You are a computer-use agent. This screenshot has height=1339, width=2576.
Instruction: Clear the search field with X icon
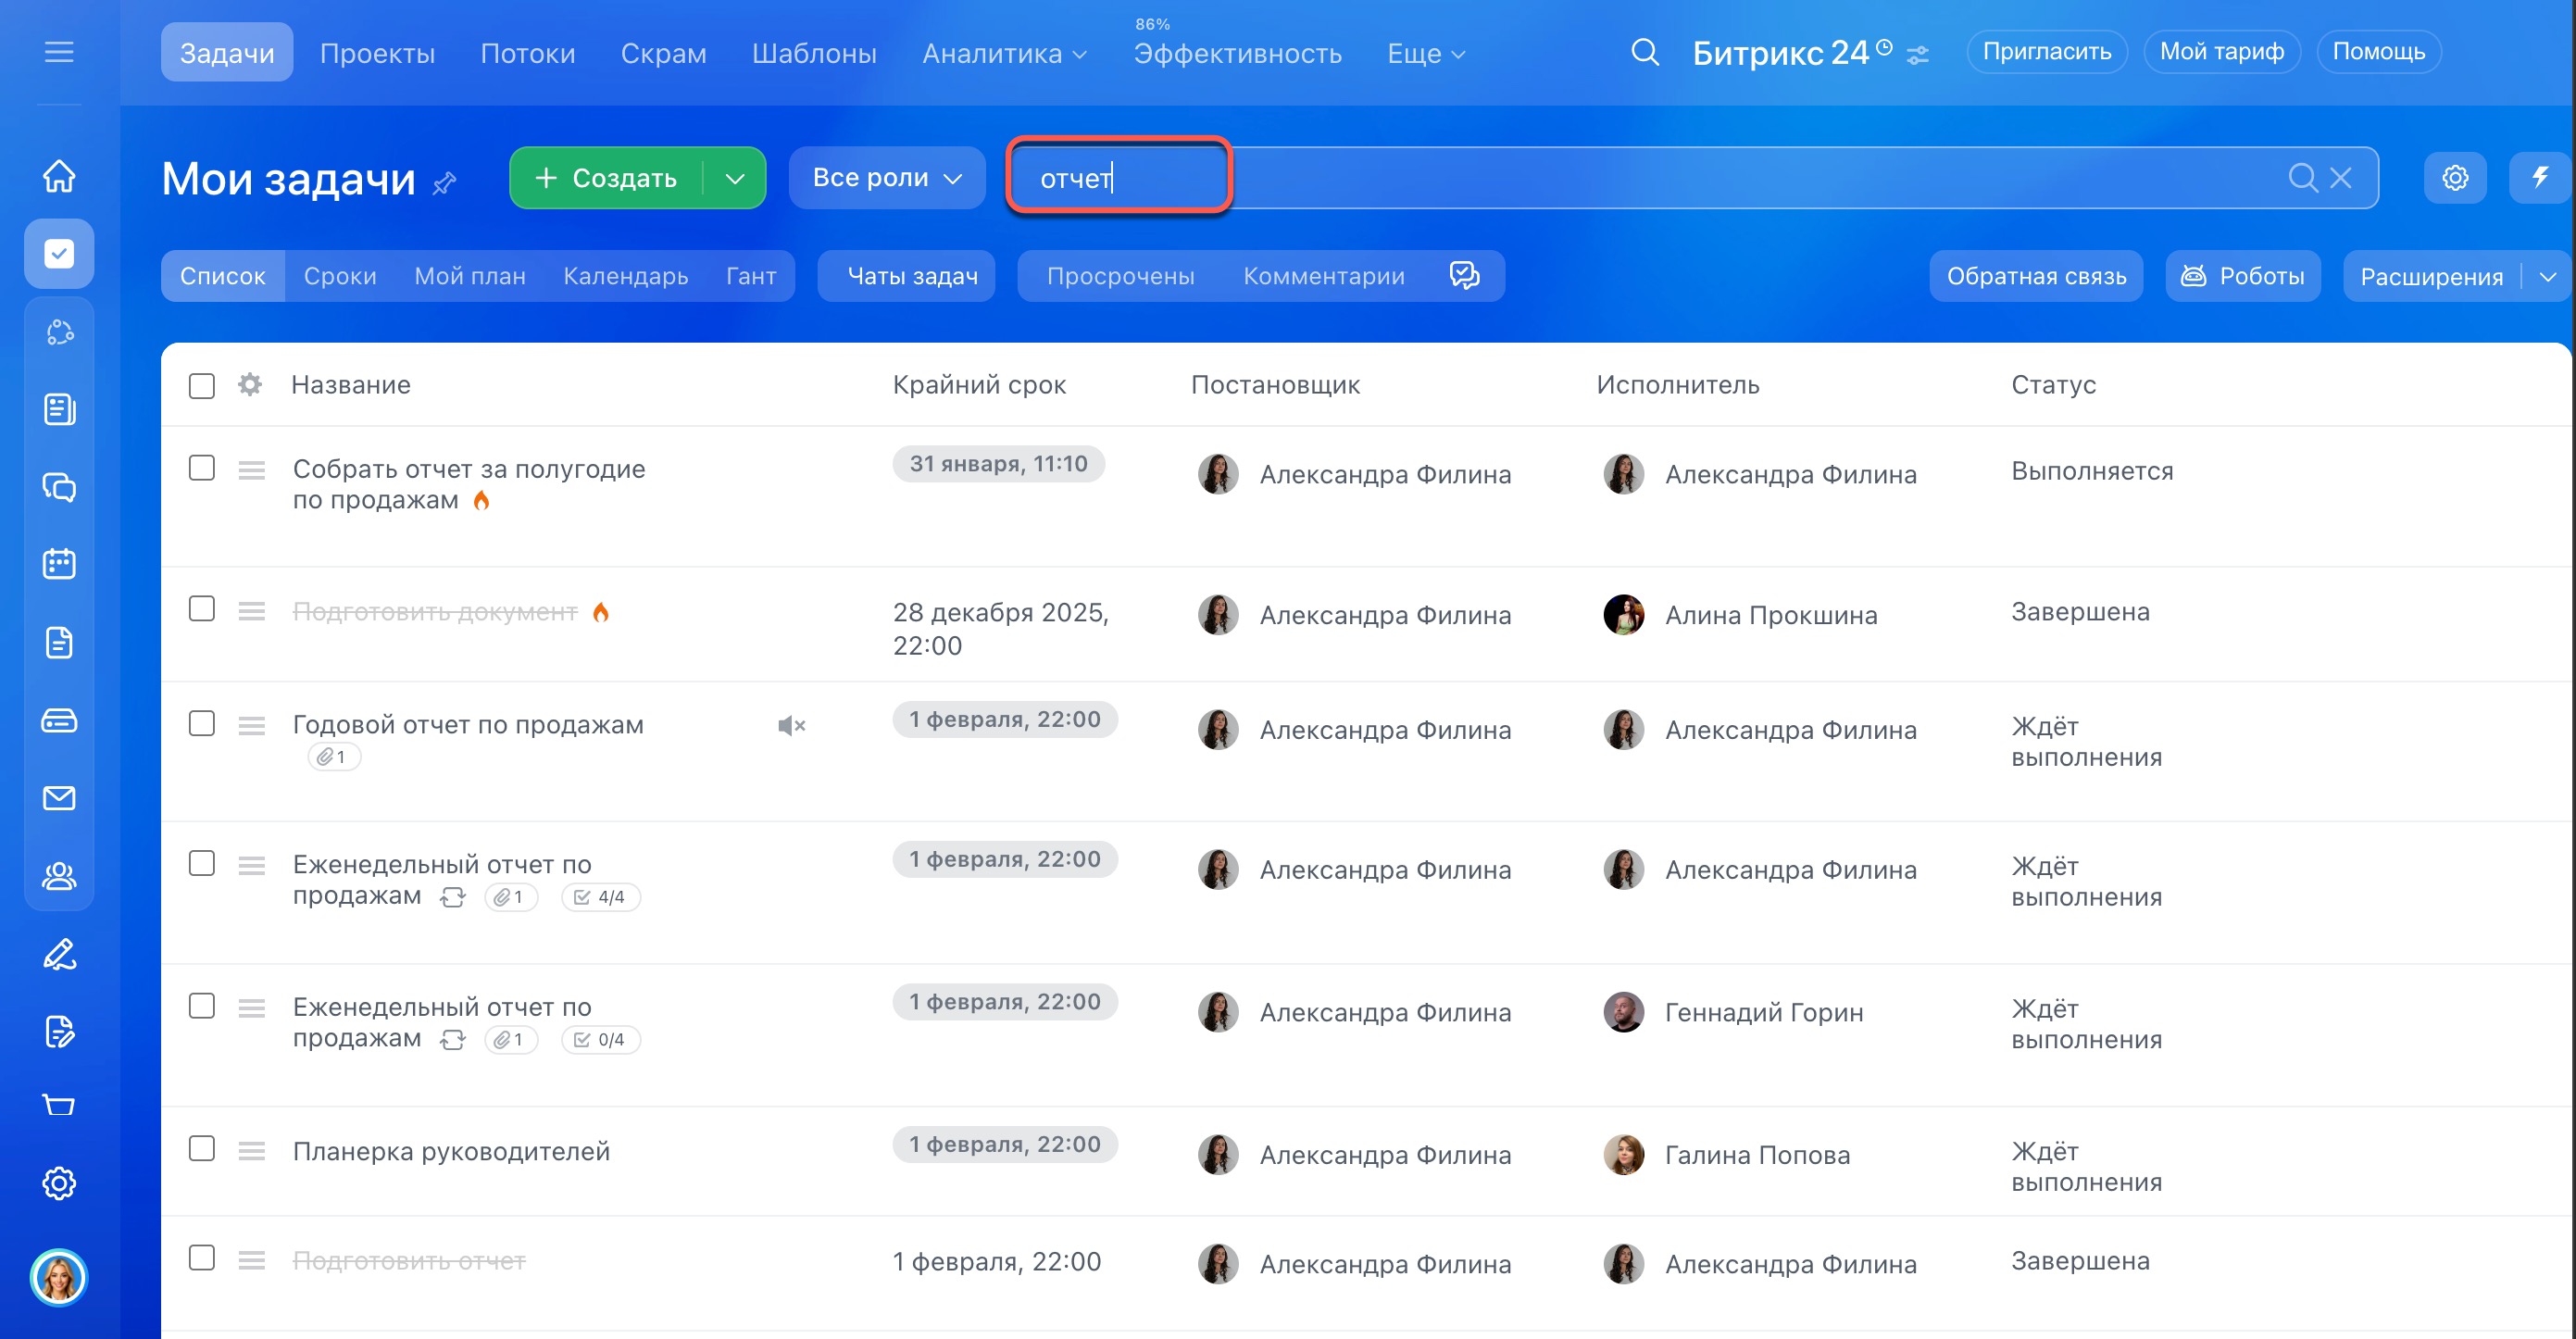[x=2340, y=178]
